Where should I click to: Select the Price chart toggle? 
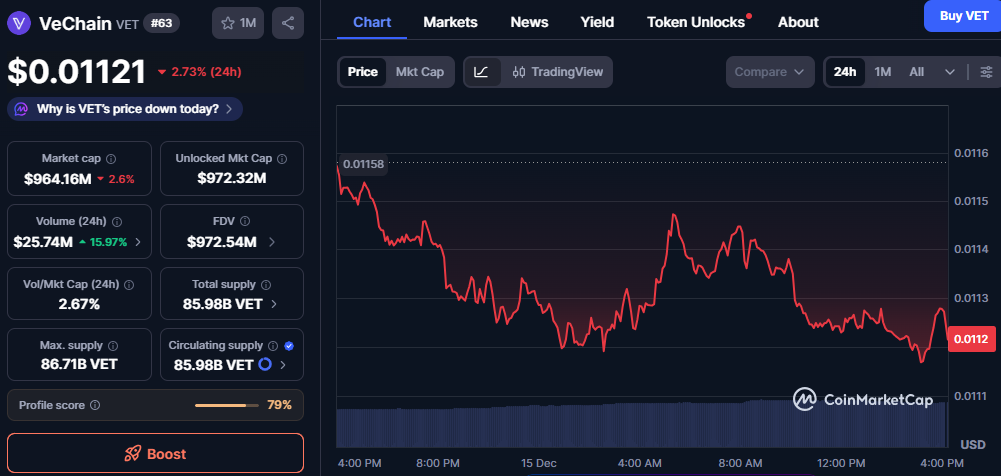click(362, 72)
